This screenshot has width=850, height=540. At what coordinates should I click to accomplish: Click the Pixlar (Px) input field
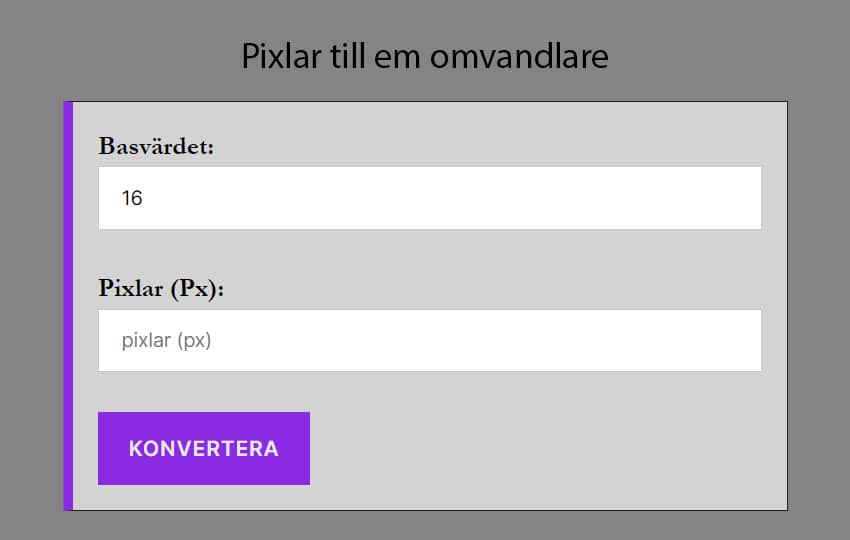pos(430,341)
